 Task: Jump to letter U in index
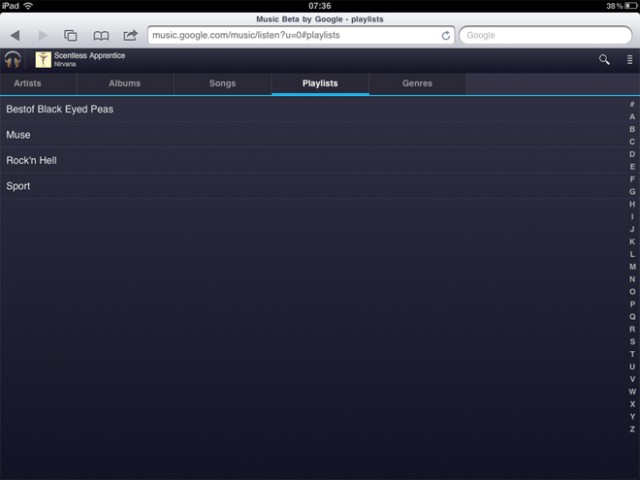[632, 367]
